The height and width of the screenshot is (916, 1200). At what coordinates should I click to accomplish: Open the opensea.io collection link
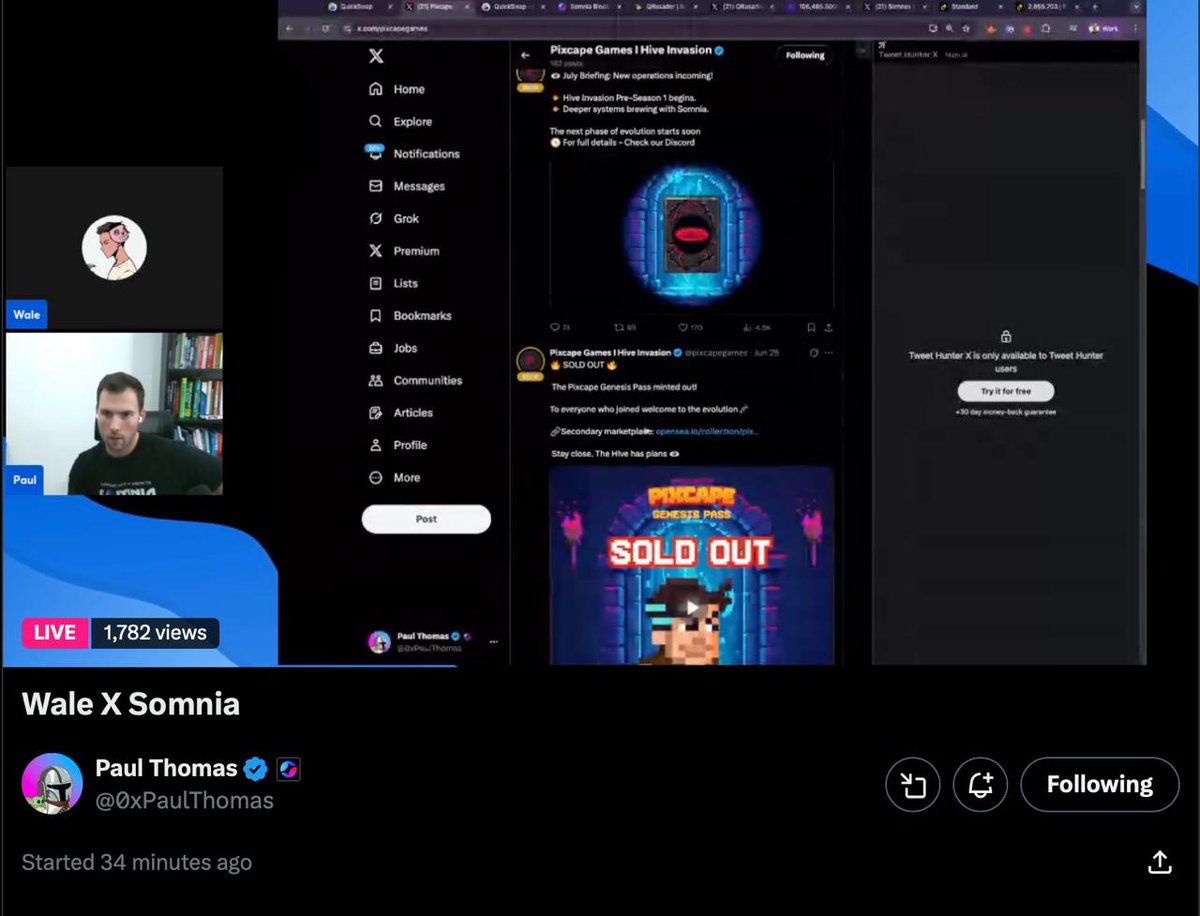click(707, 431)
